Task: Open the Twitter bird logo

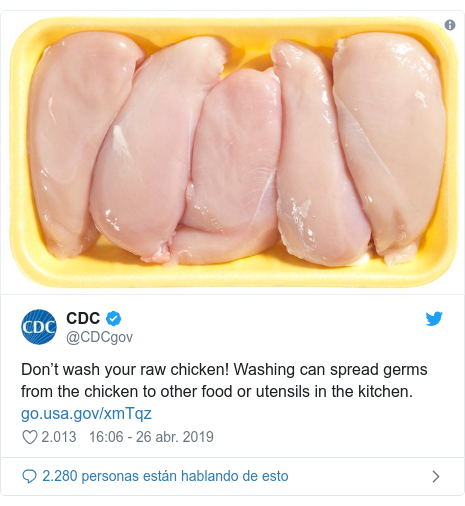Action: (434, 319)
